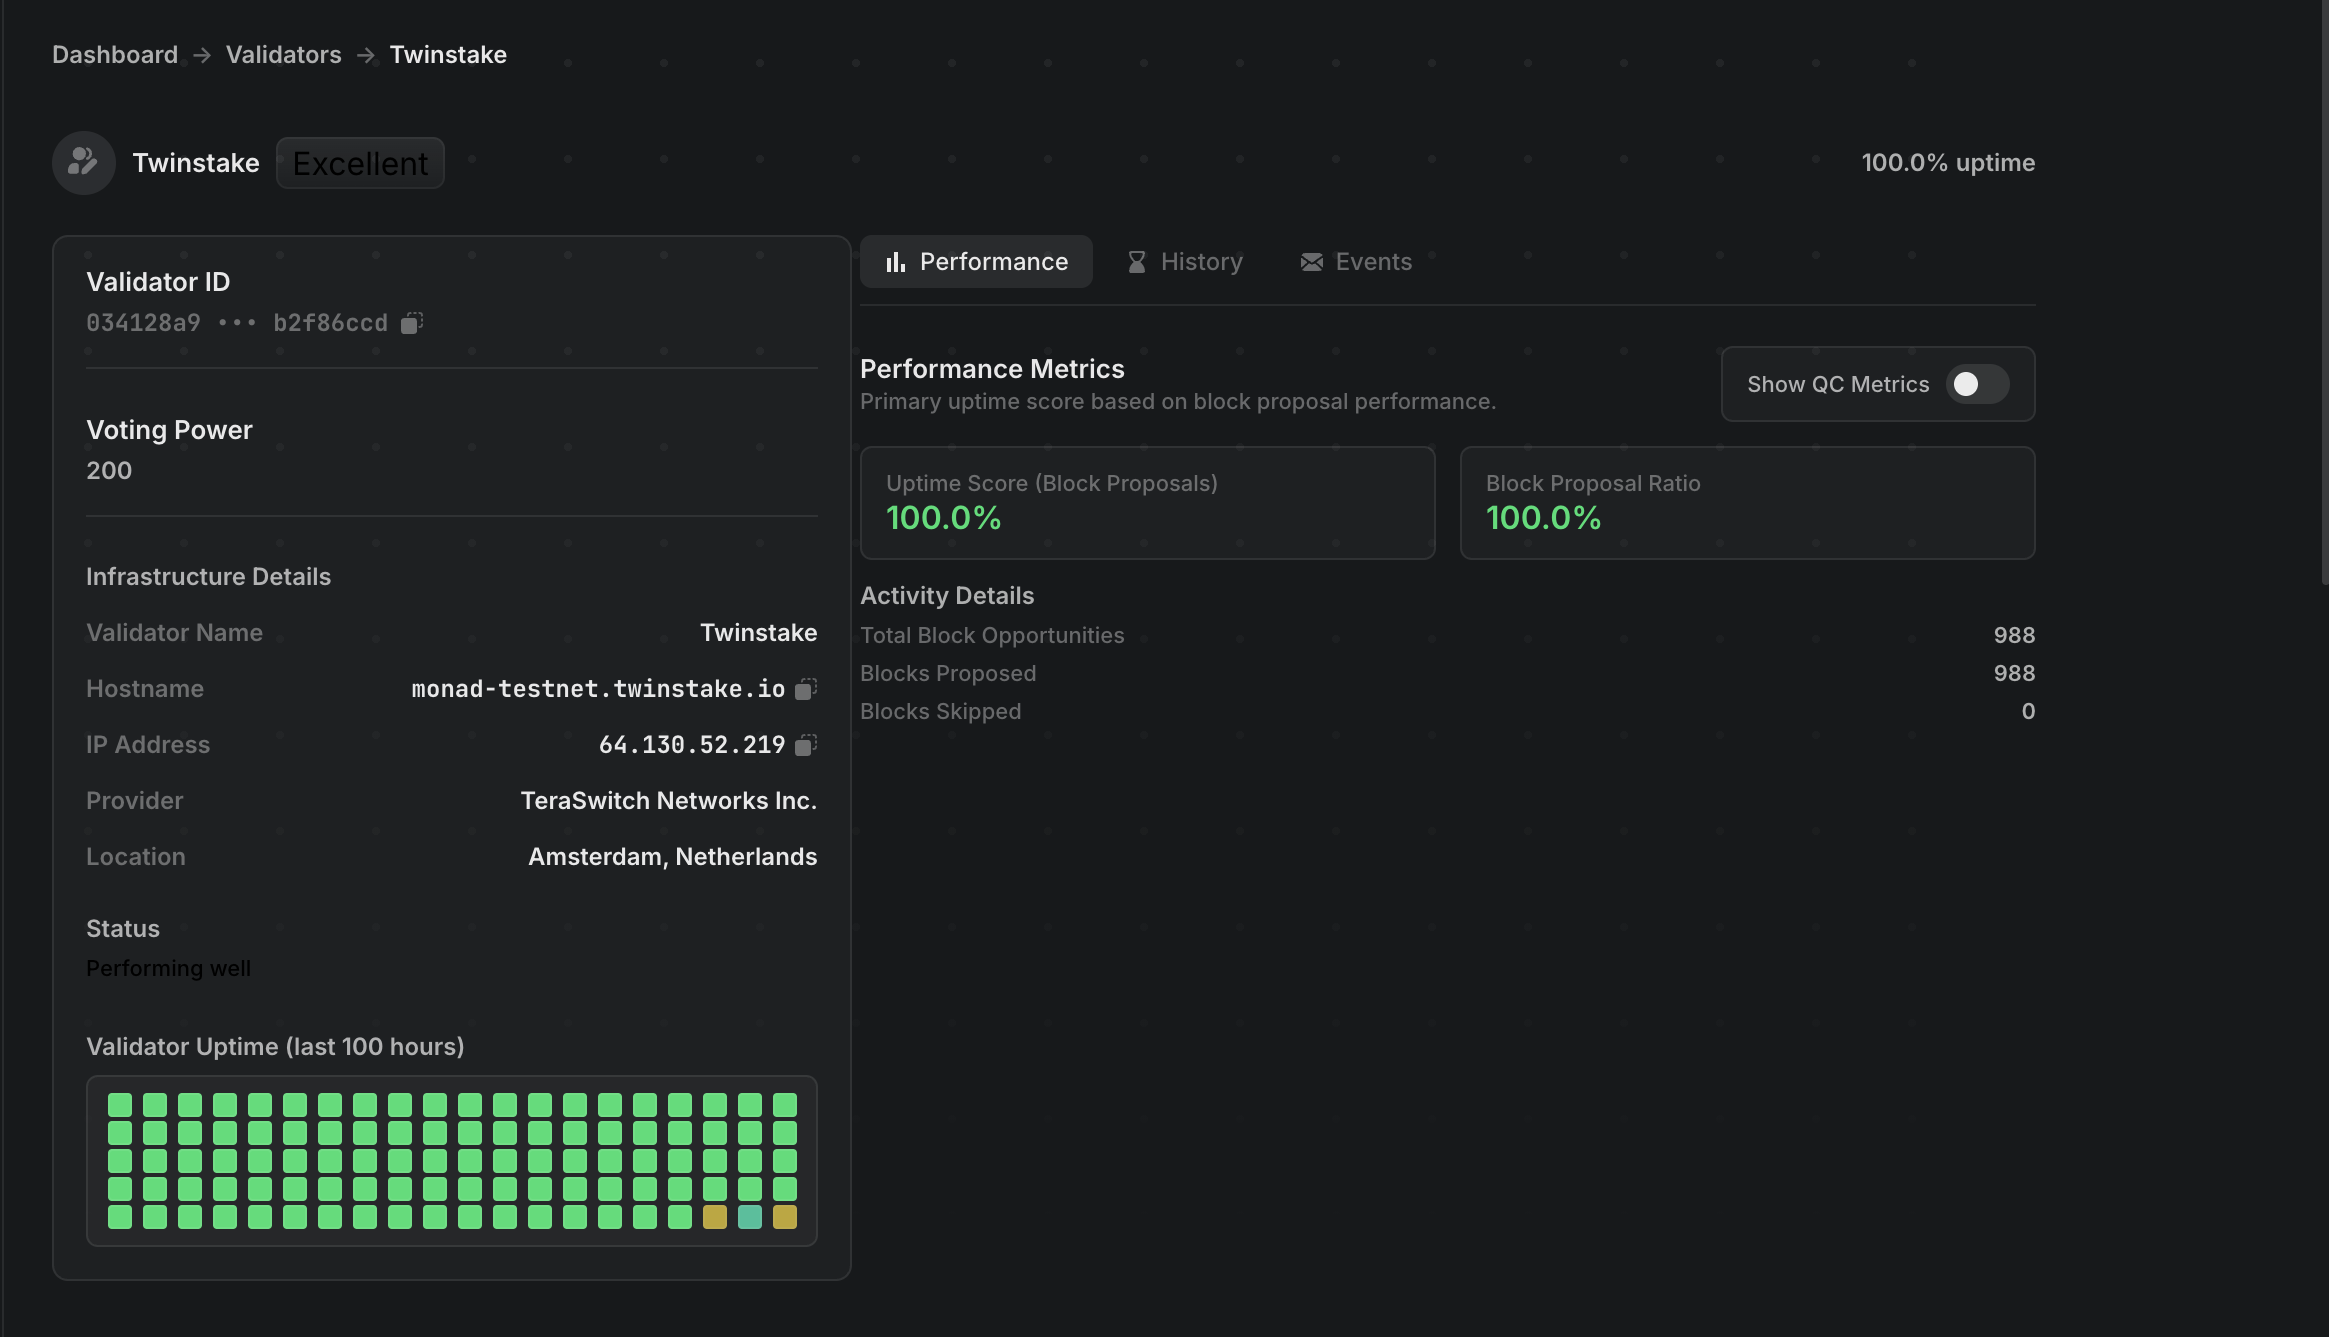Switch to the History tab
2329x1337 pixels.
[1185, 262]
